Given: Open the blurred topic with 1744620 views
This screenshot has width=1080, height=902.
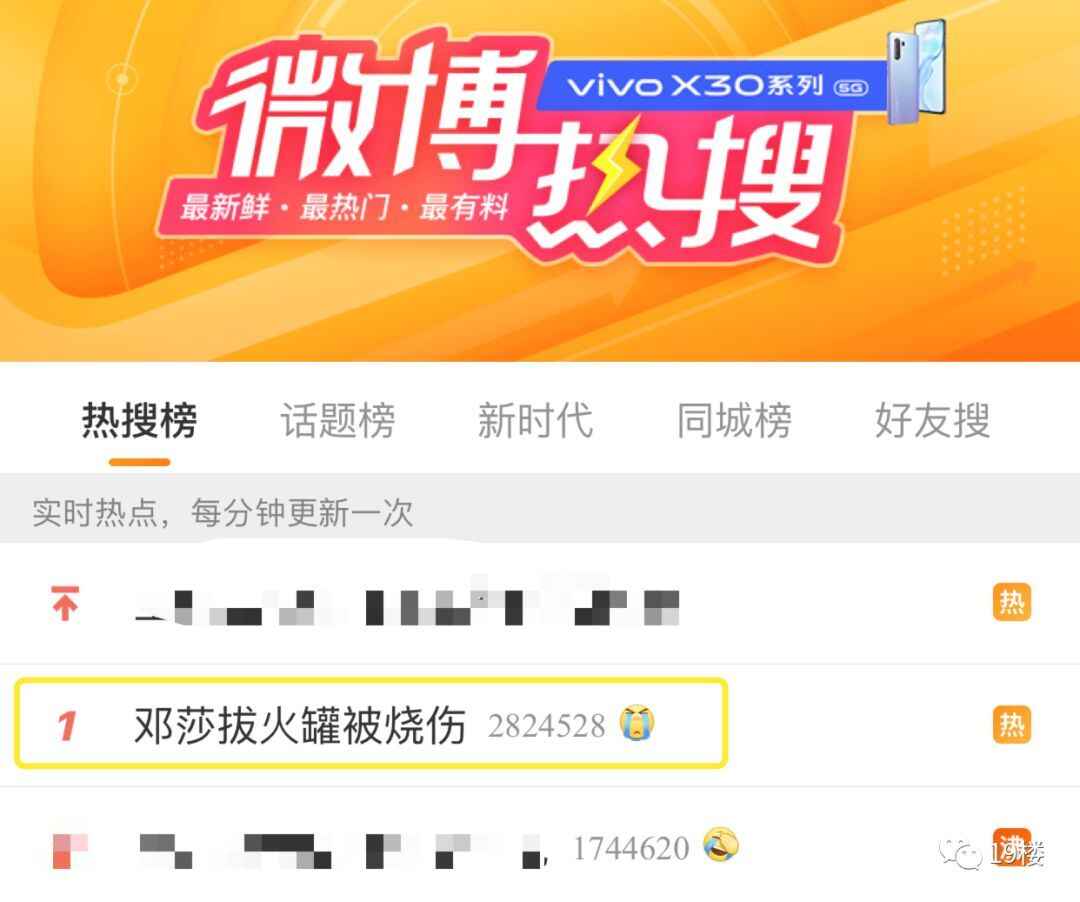Looking at the screenshot, I should (342, 849).
